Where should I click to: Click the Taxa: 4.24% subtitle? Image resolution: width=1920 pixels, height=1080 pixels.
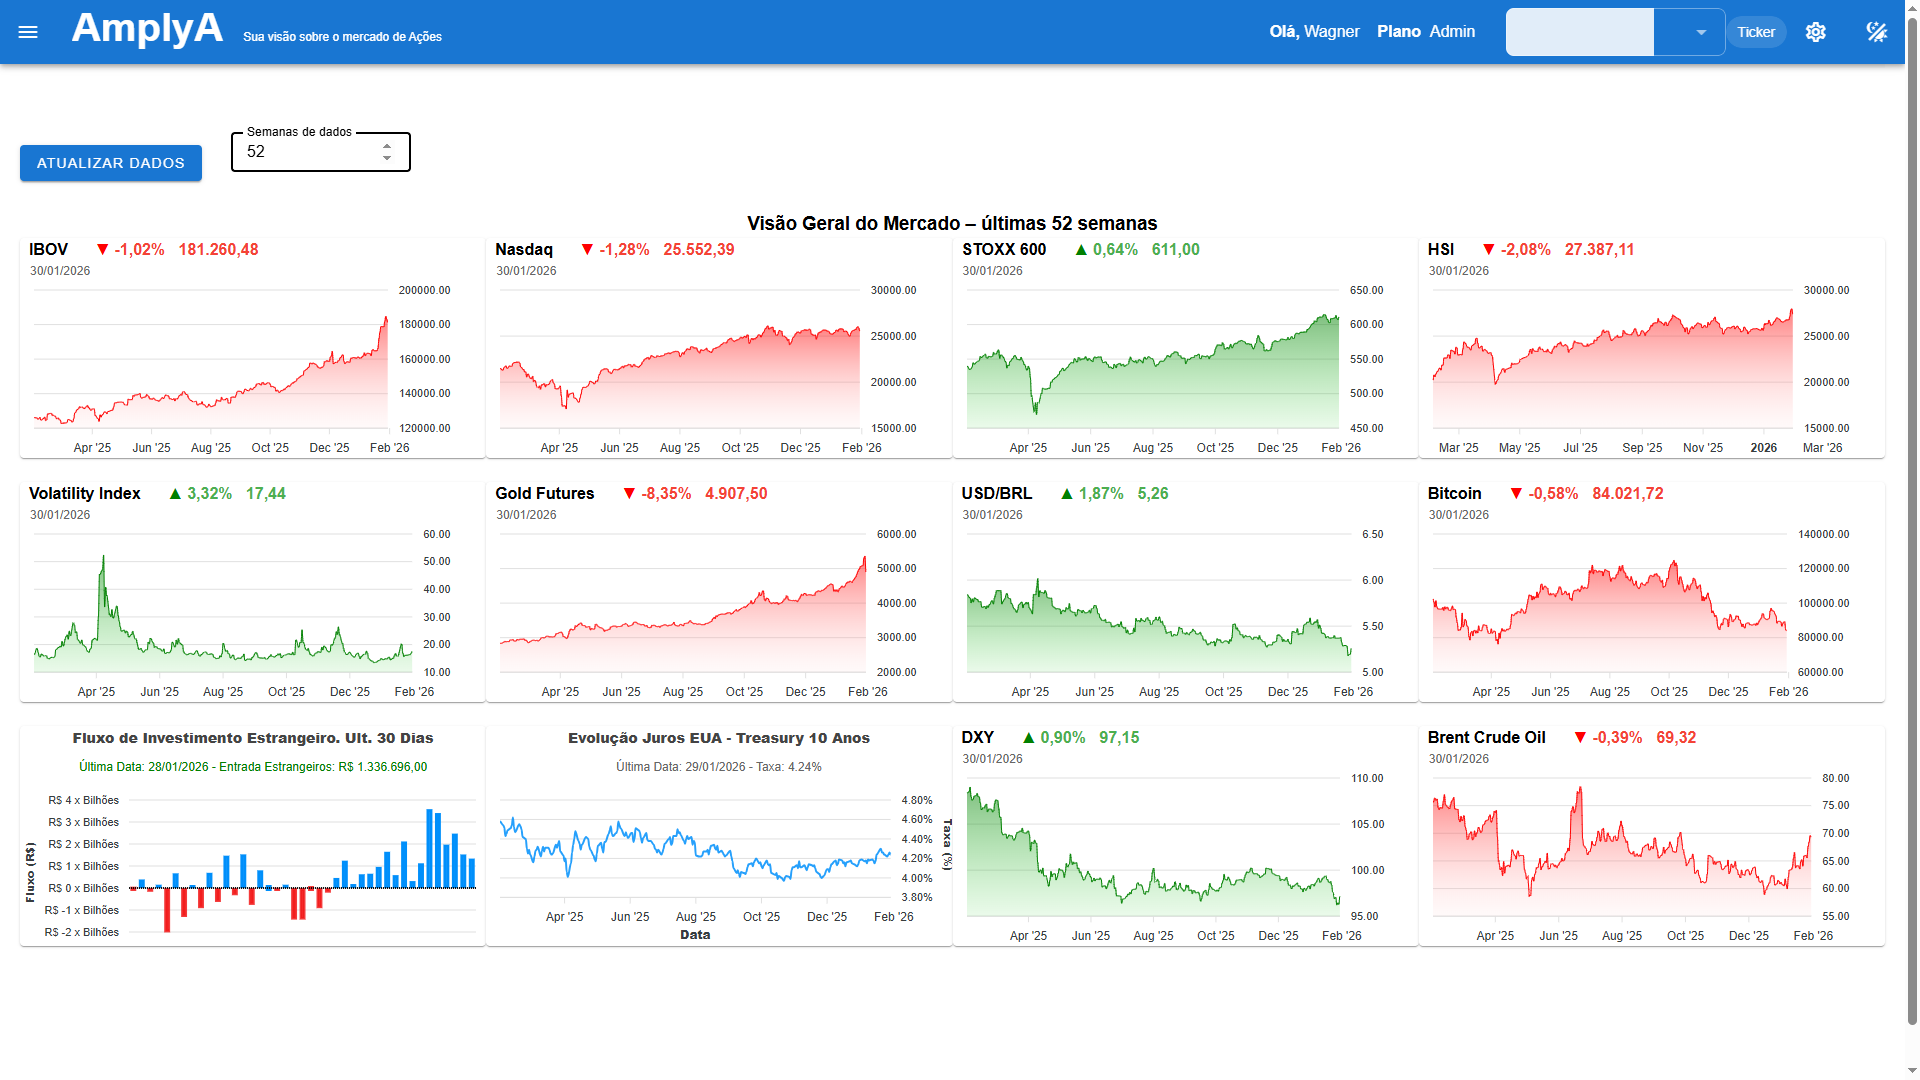click(789, 767)
